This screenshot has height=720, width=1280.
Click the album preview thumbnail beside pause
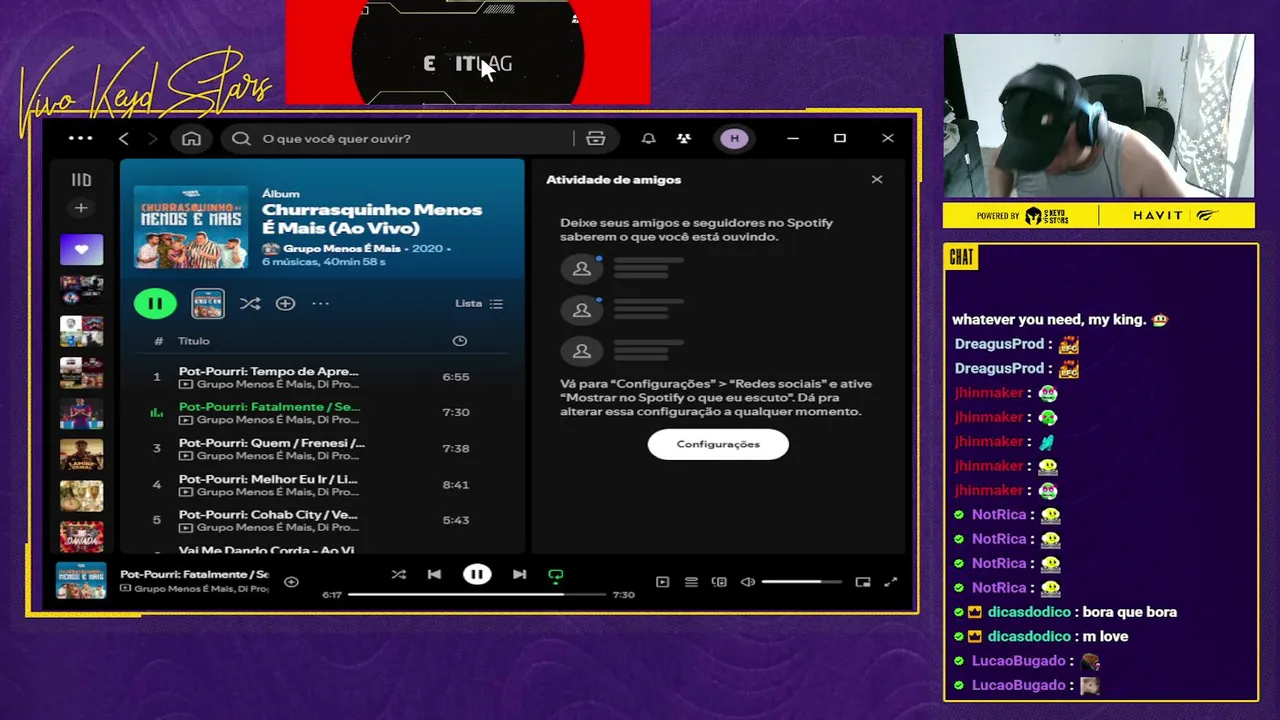(208, 303)
